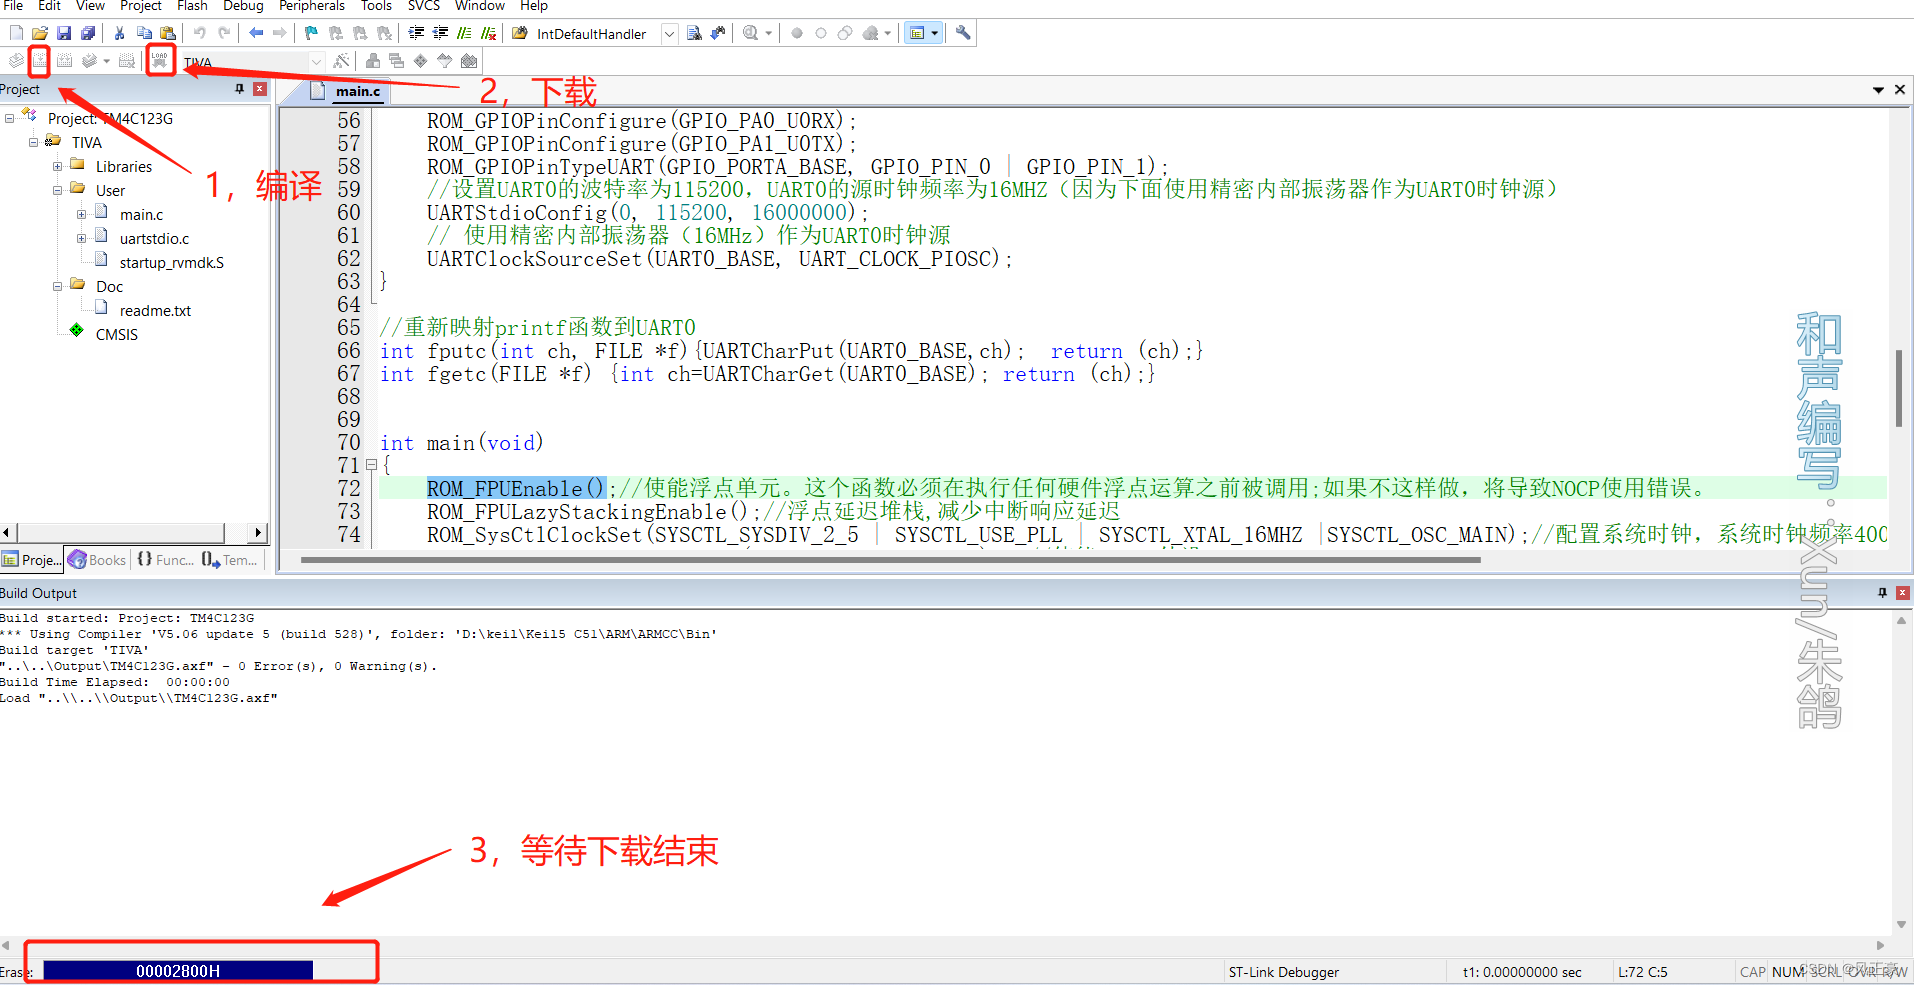Unindent the selected text
Viewport: 1914px width, 985px height.
[x=440, y=33]
